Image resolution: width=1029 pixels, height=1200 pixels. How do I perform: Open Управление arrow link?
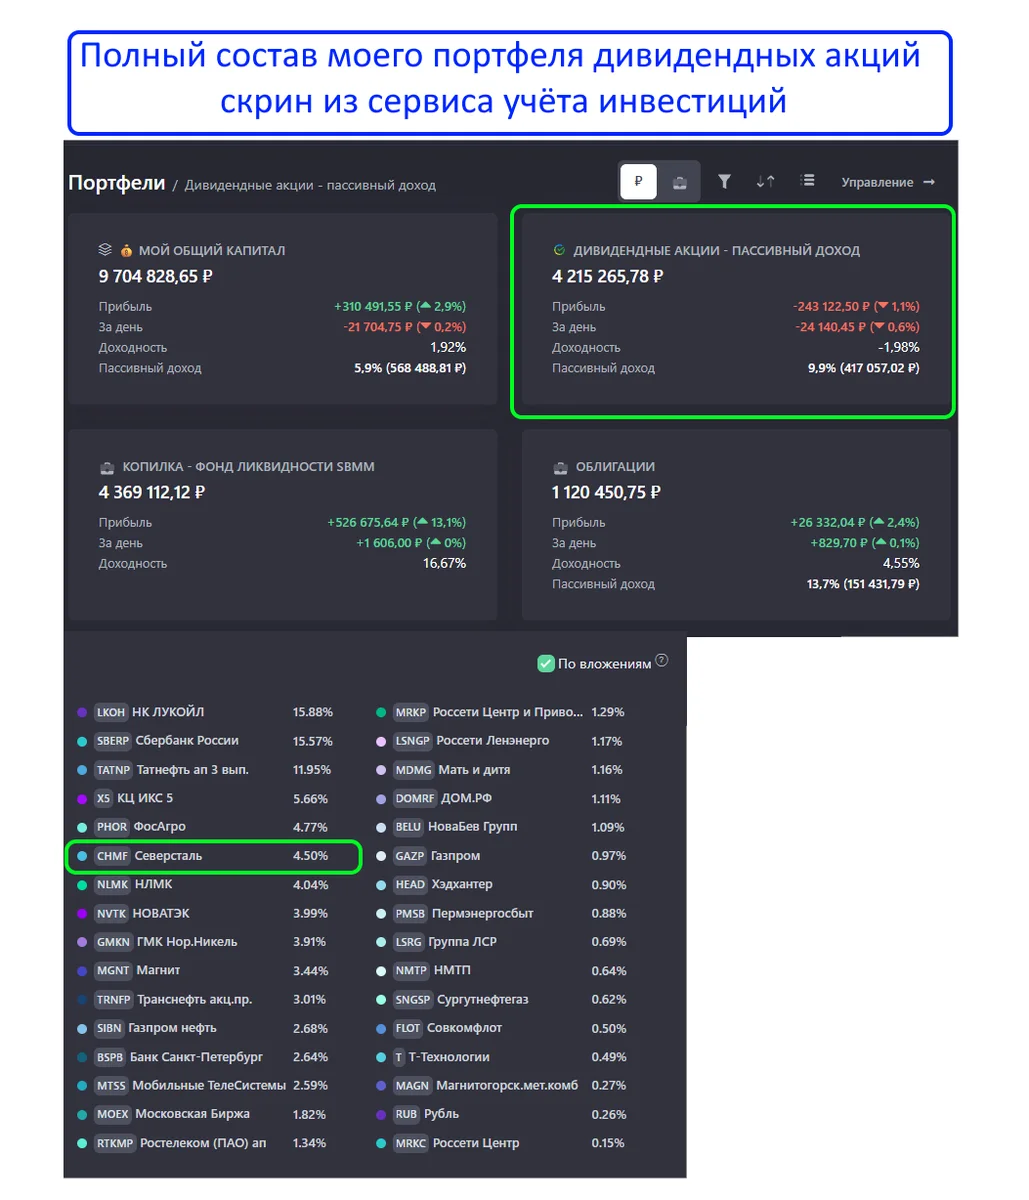pyautogui.click(x=888, y=182)
